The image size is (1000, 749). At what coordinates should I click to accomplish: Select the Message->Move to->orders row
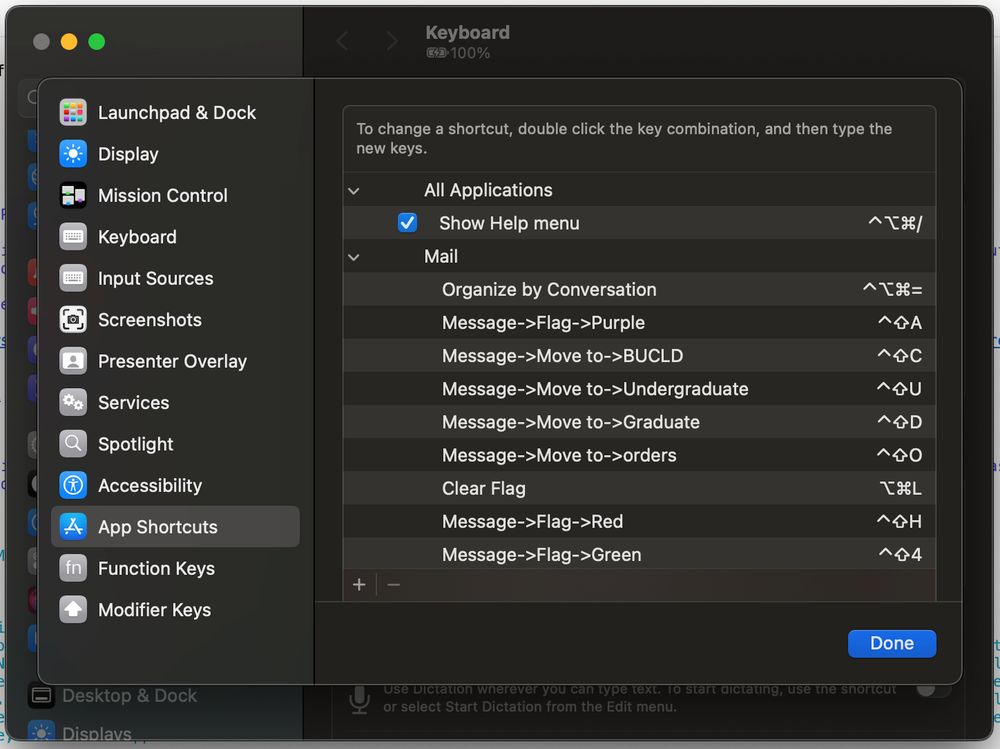(639, 455)
